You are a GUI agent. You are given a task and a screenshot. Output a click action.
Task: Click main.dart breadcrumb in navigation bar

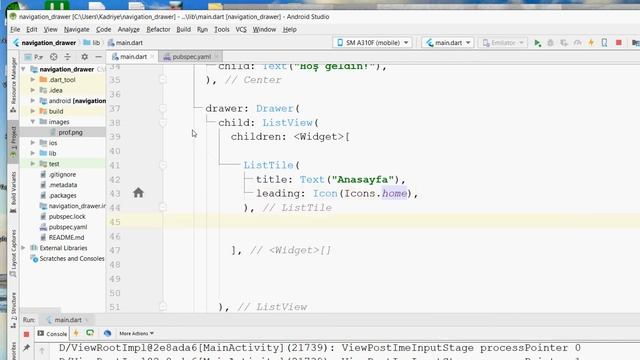125,42
